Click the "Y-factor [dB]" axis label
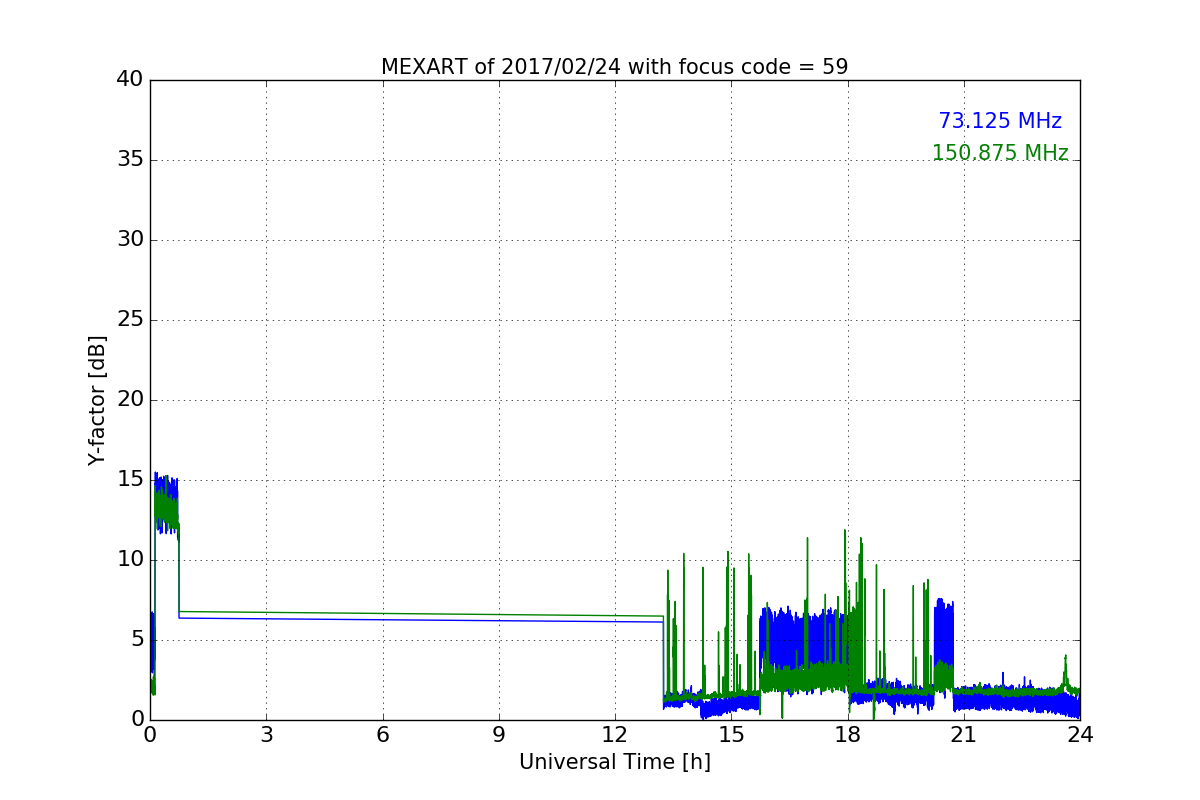The image size is (1200, 800). (x=96, y=400)
